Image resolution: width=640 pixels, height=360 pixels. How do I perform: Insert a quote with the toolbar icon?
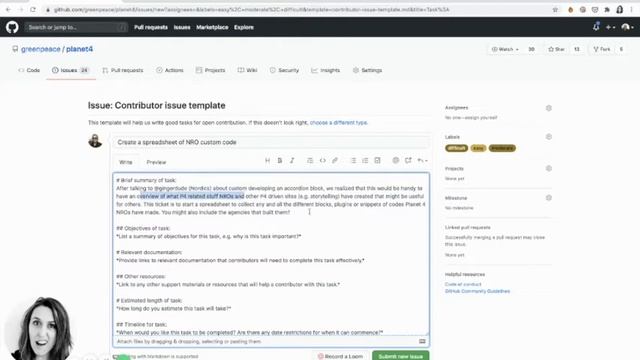[x=310, y=160]
